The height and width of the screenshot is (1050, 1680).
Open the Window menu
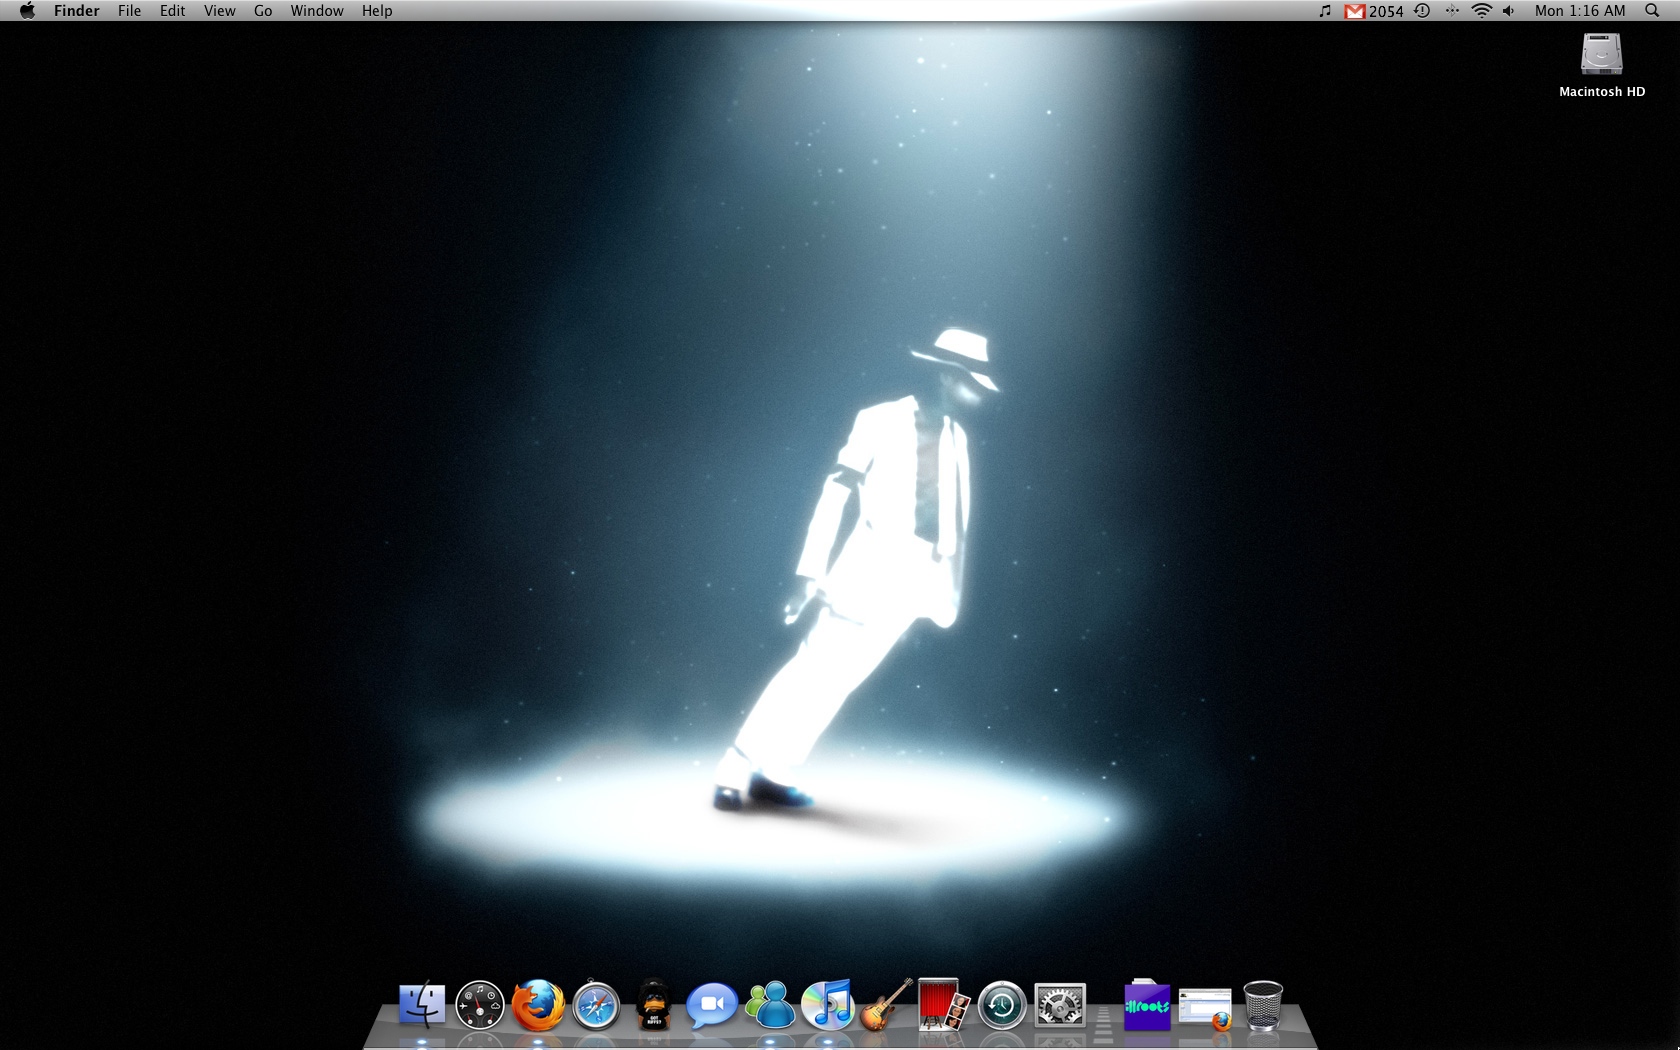pos(316,11)
